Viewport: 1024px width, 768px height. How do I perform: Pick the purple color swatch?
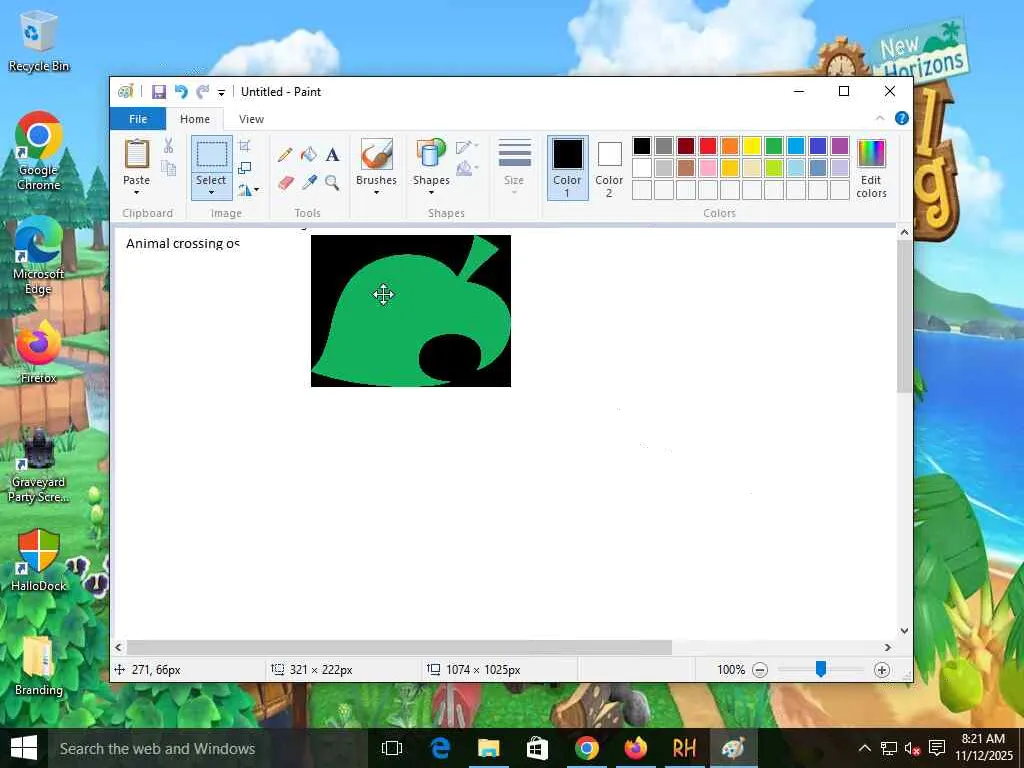click(840, 146)
